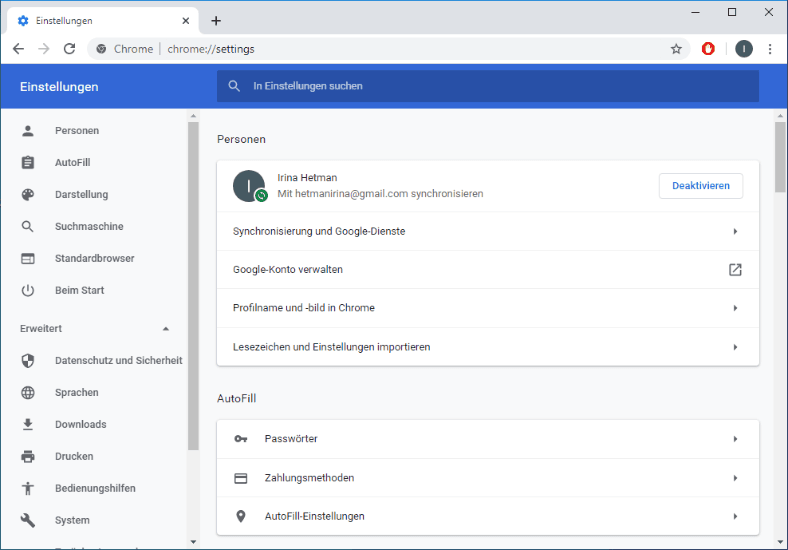This screenshot has width=788, height=550.
Task: Click the Chrome site info icon
Action: coord(102,49)
